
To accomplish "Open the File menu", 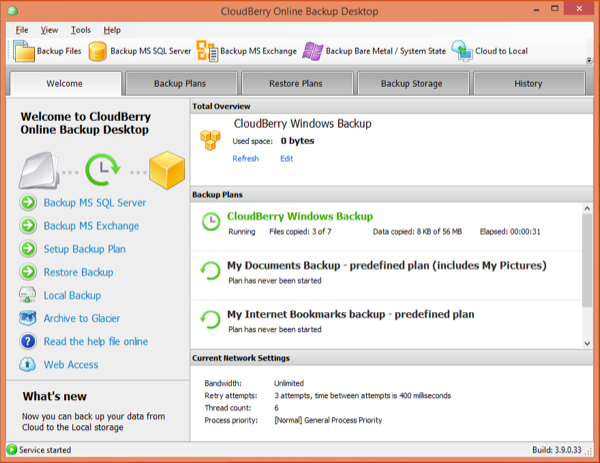I will (22, 30).
